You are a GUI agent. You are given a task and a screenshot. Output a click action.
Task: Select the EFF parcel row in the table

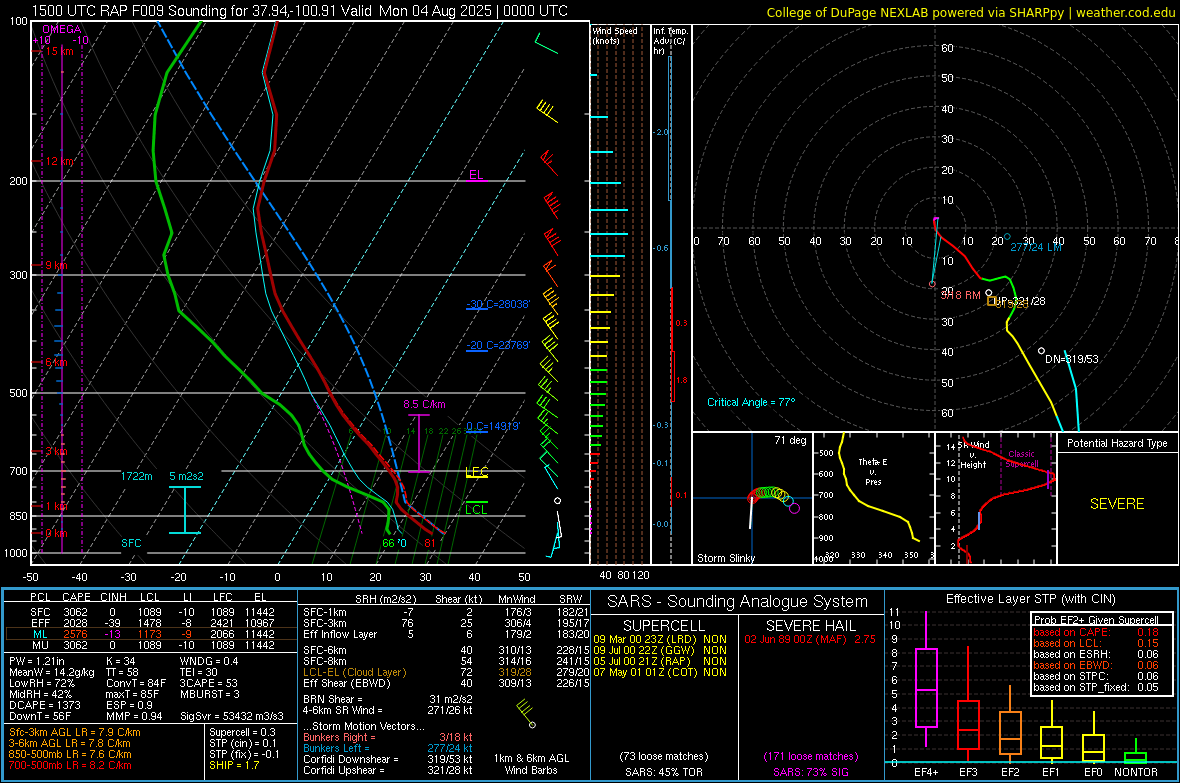[x=151, y=623]
